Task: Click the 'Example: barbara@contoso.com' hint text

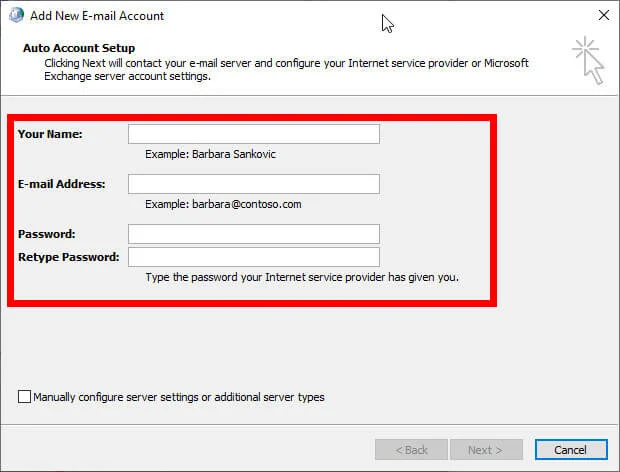Action: pos(223,204)
